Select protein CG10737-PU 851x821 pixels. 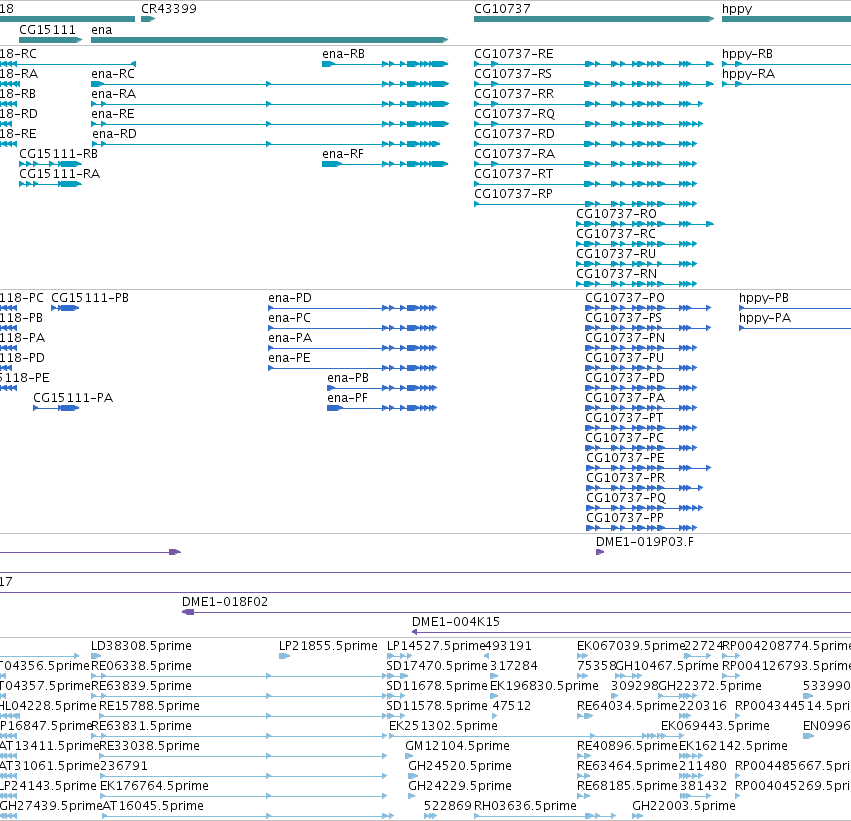641,368
